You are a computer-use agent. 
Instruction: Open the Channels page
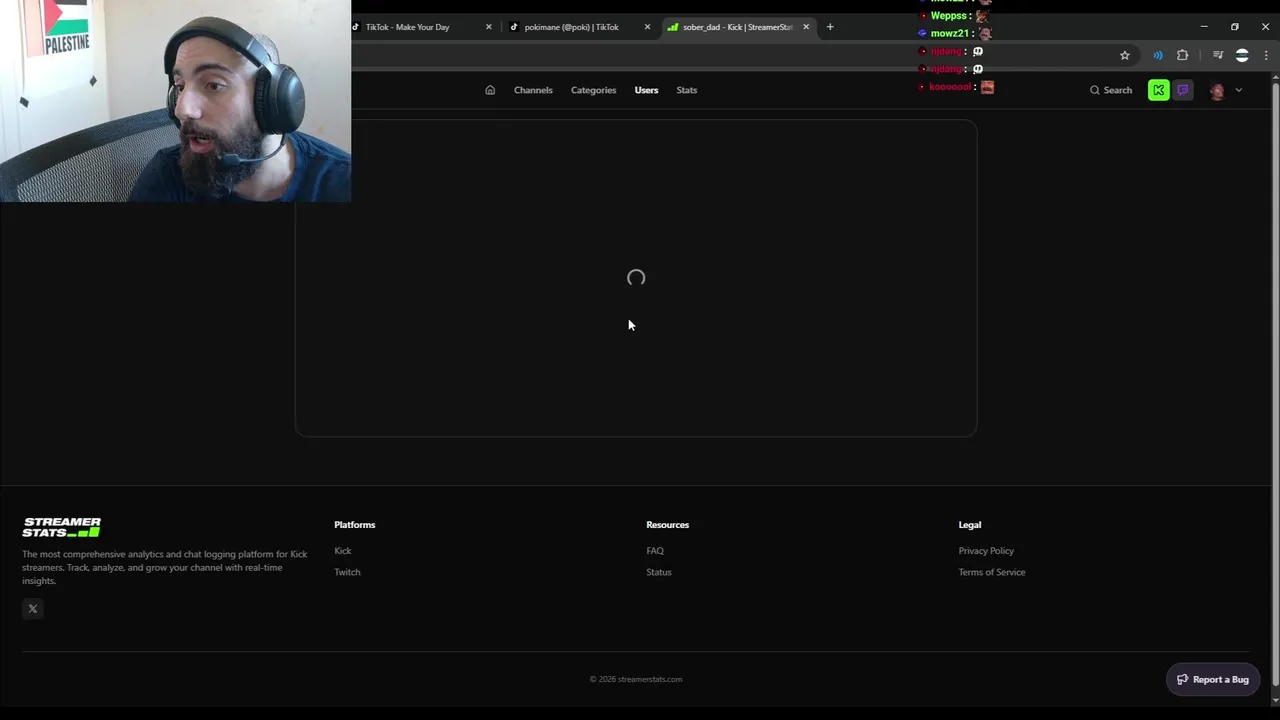coord(533,90)
